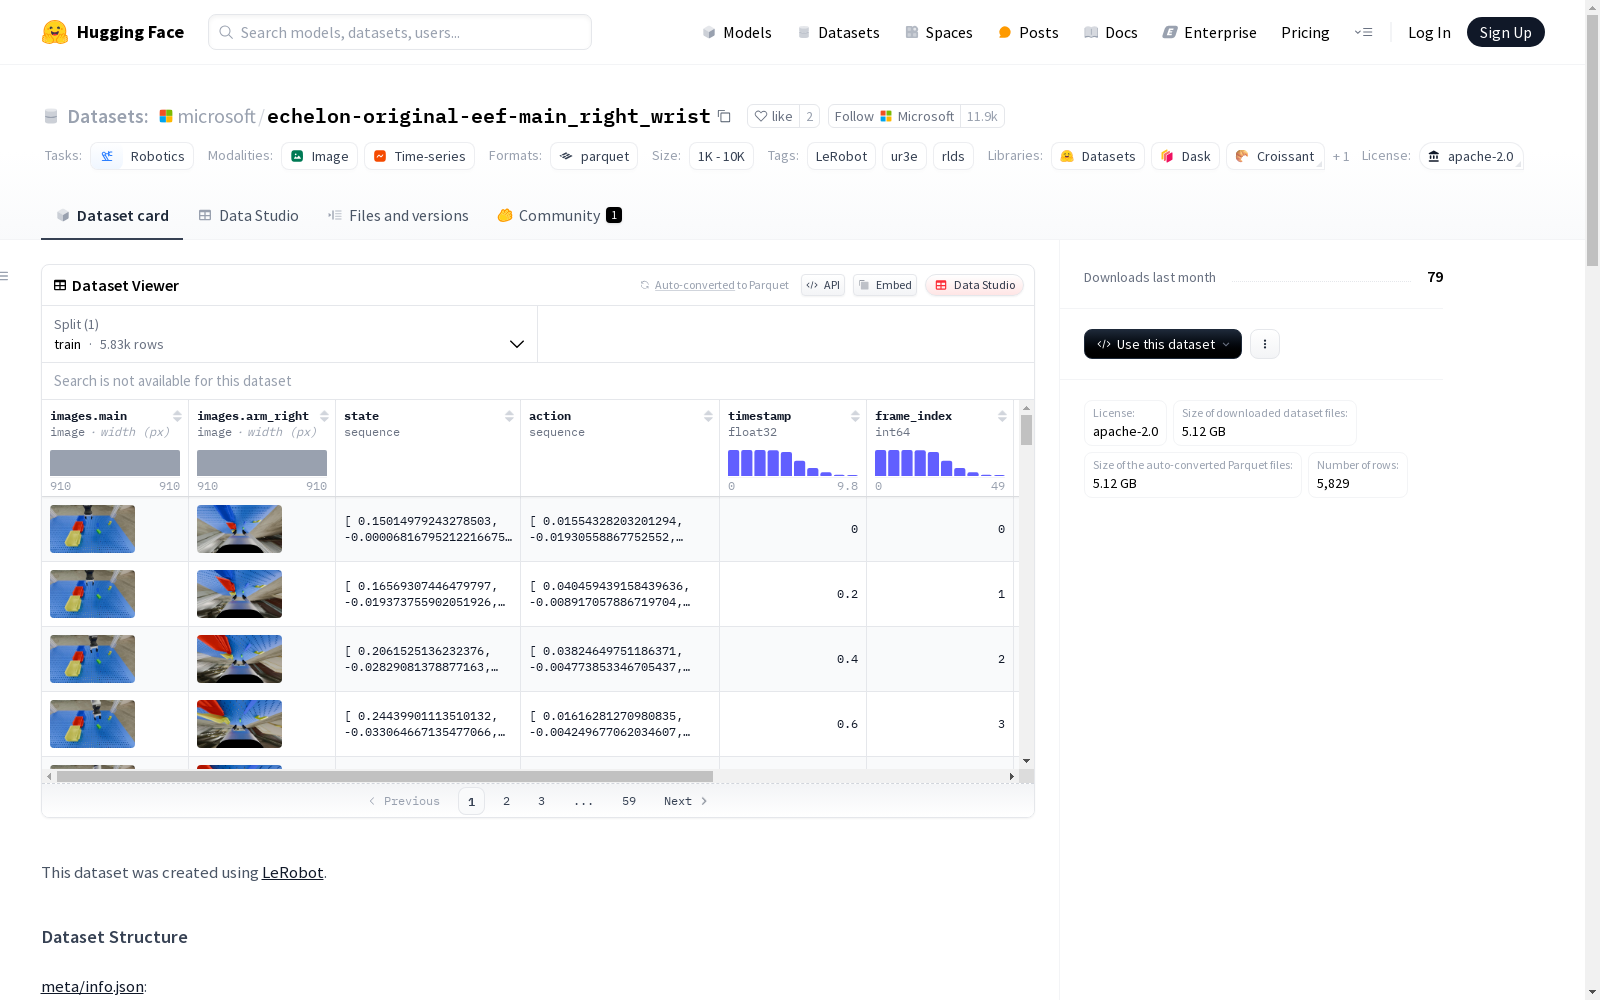1600x1000 pixels.
Task: Open the navigation more-options menu icon
Action: point(1363,32)
